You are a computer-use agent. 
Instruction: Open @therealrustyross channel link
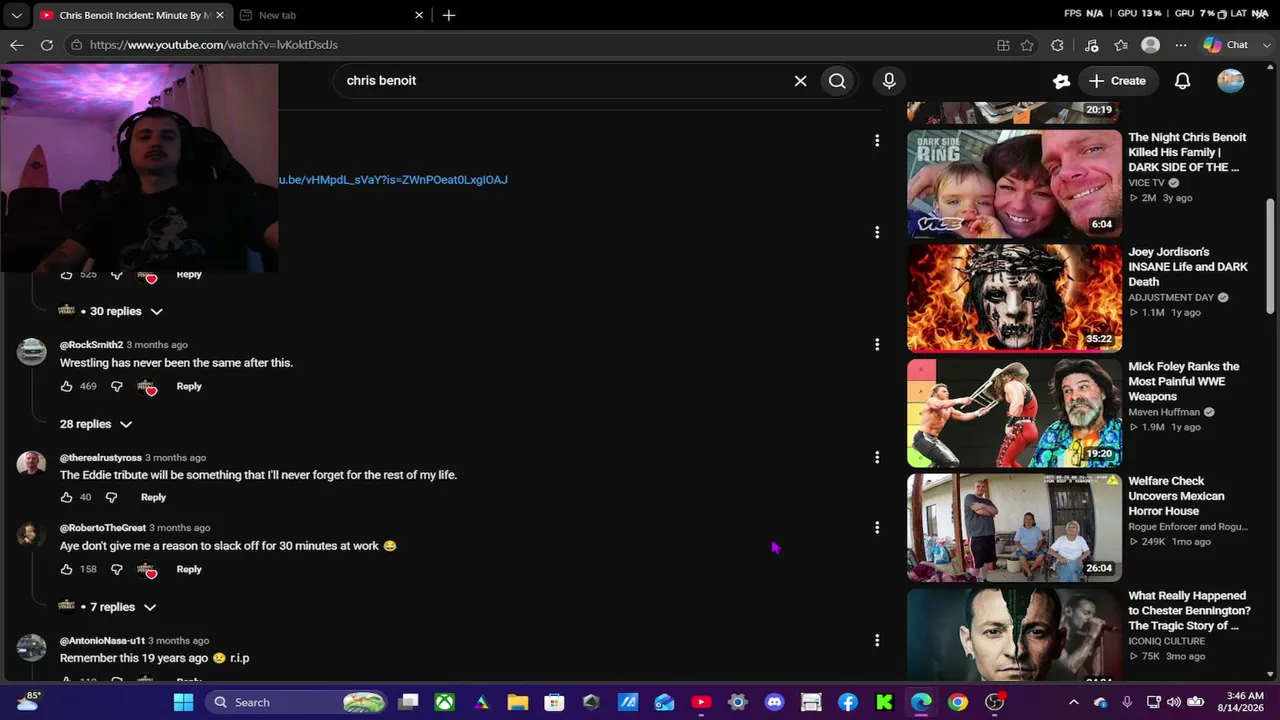coord(100,458)
